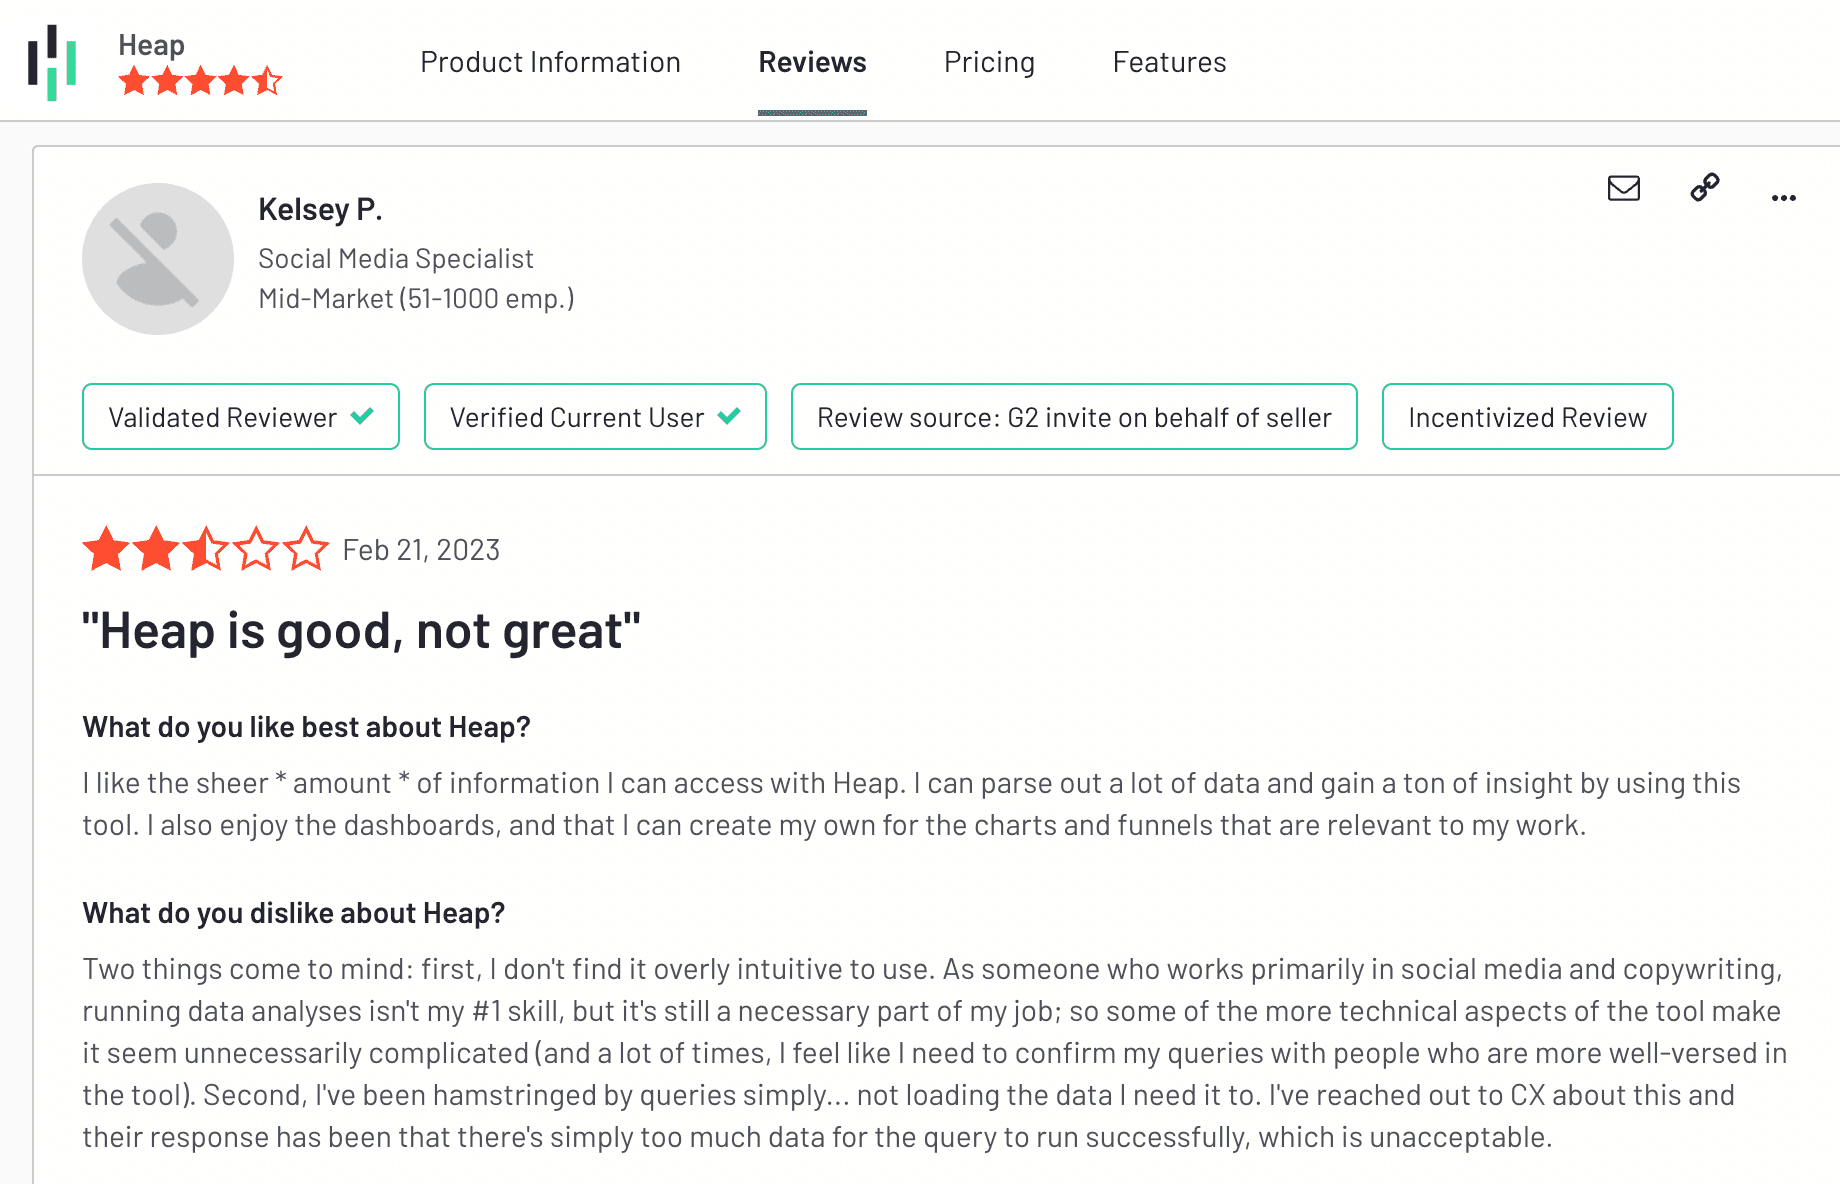Click the checkmark on Validated Reviewer badge
1840x1184 pixels.
[364, 416]
